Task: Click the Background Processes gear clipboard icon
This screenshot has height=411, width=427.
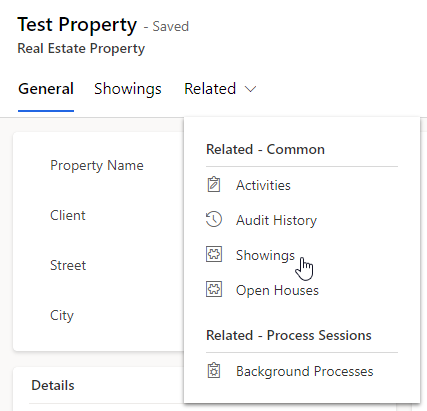Action: pyautogui.click(x=214, y=370)
